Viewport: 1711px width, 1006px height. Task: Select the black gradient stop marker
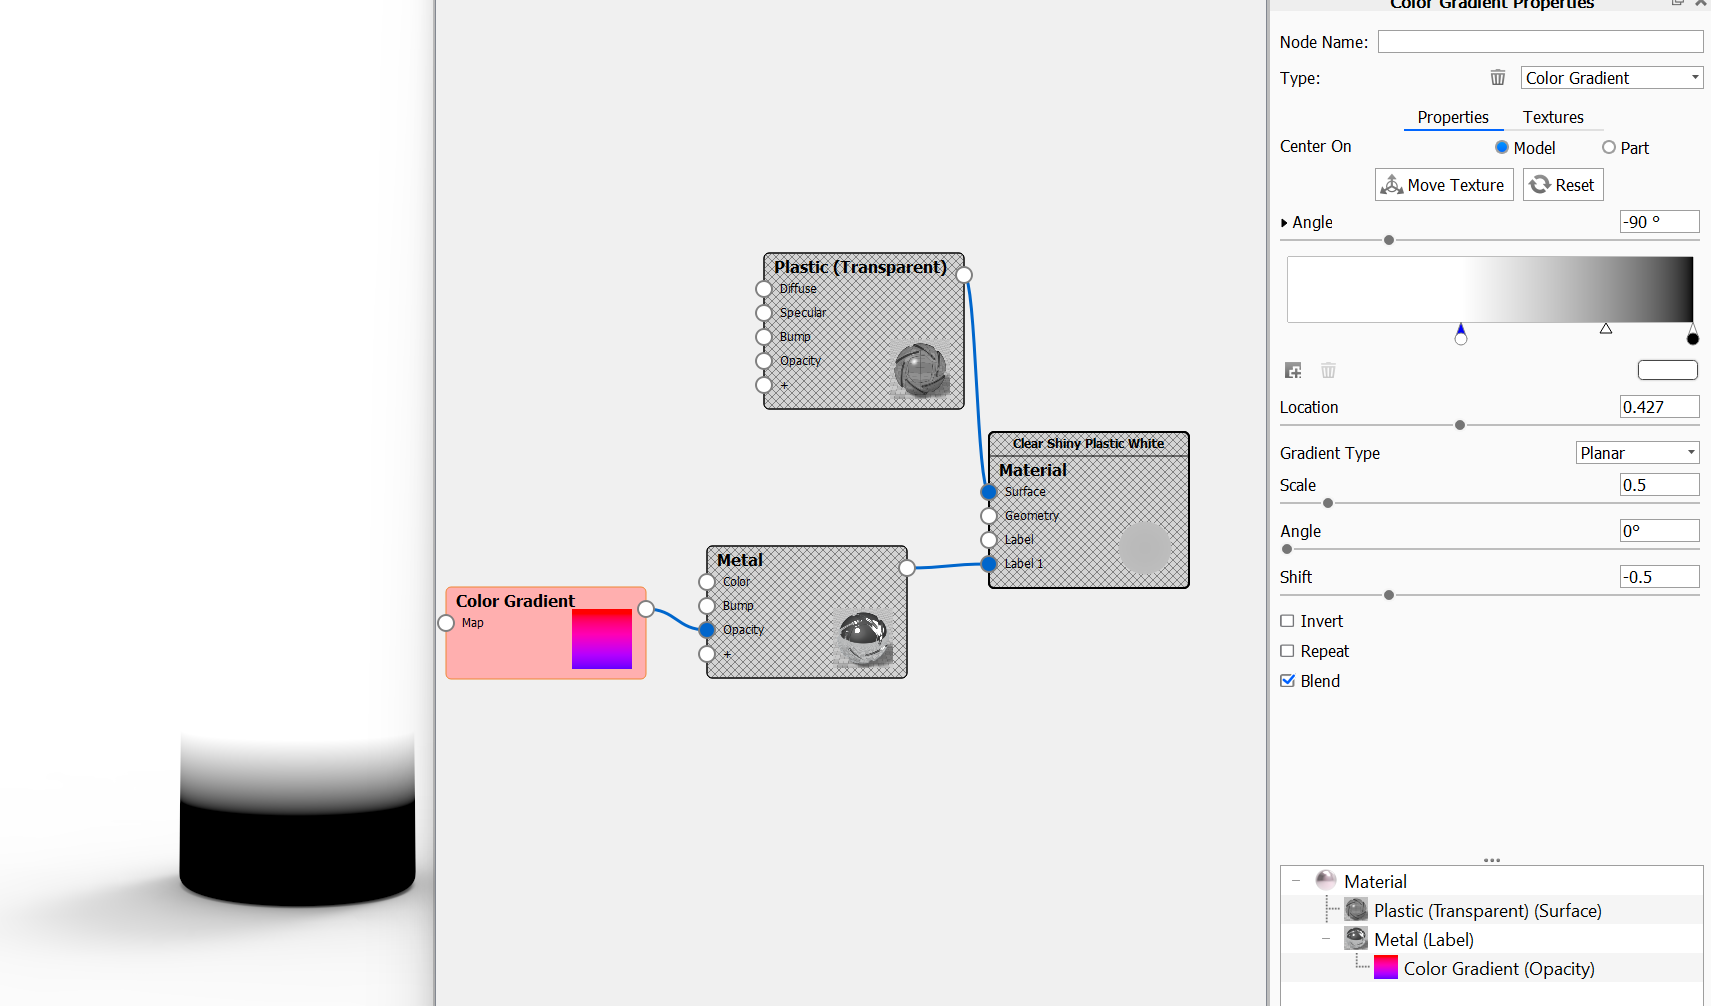point(1692,335)
